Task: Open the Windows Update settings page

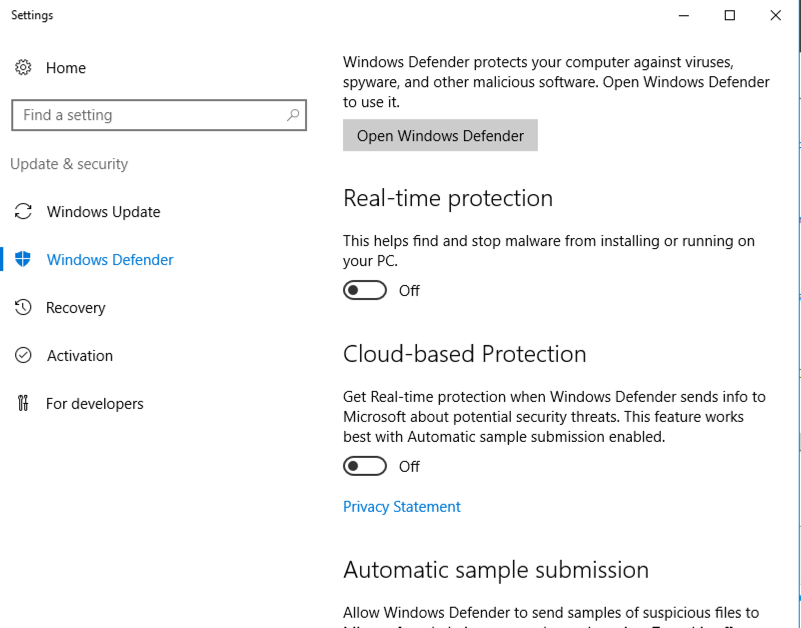Action: pos(103,212)
